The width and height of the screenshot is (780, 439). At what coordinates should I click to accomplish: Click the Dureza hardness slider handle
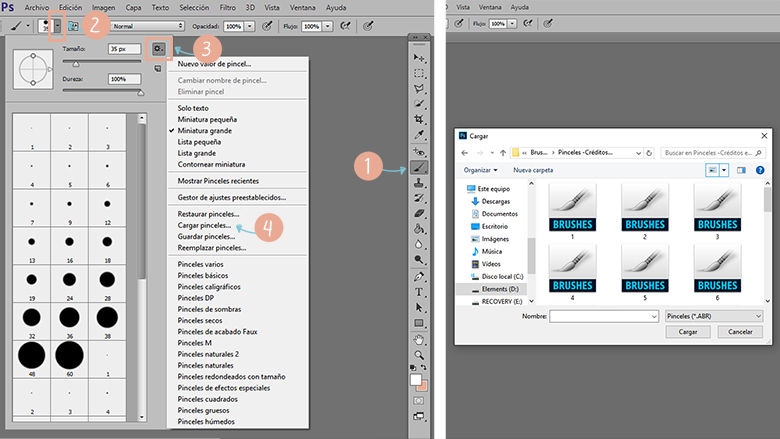pyautogui.click(x=141, y=92)
